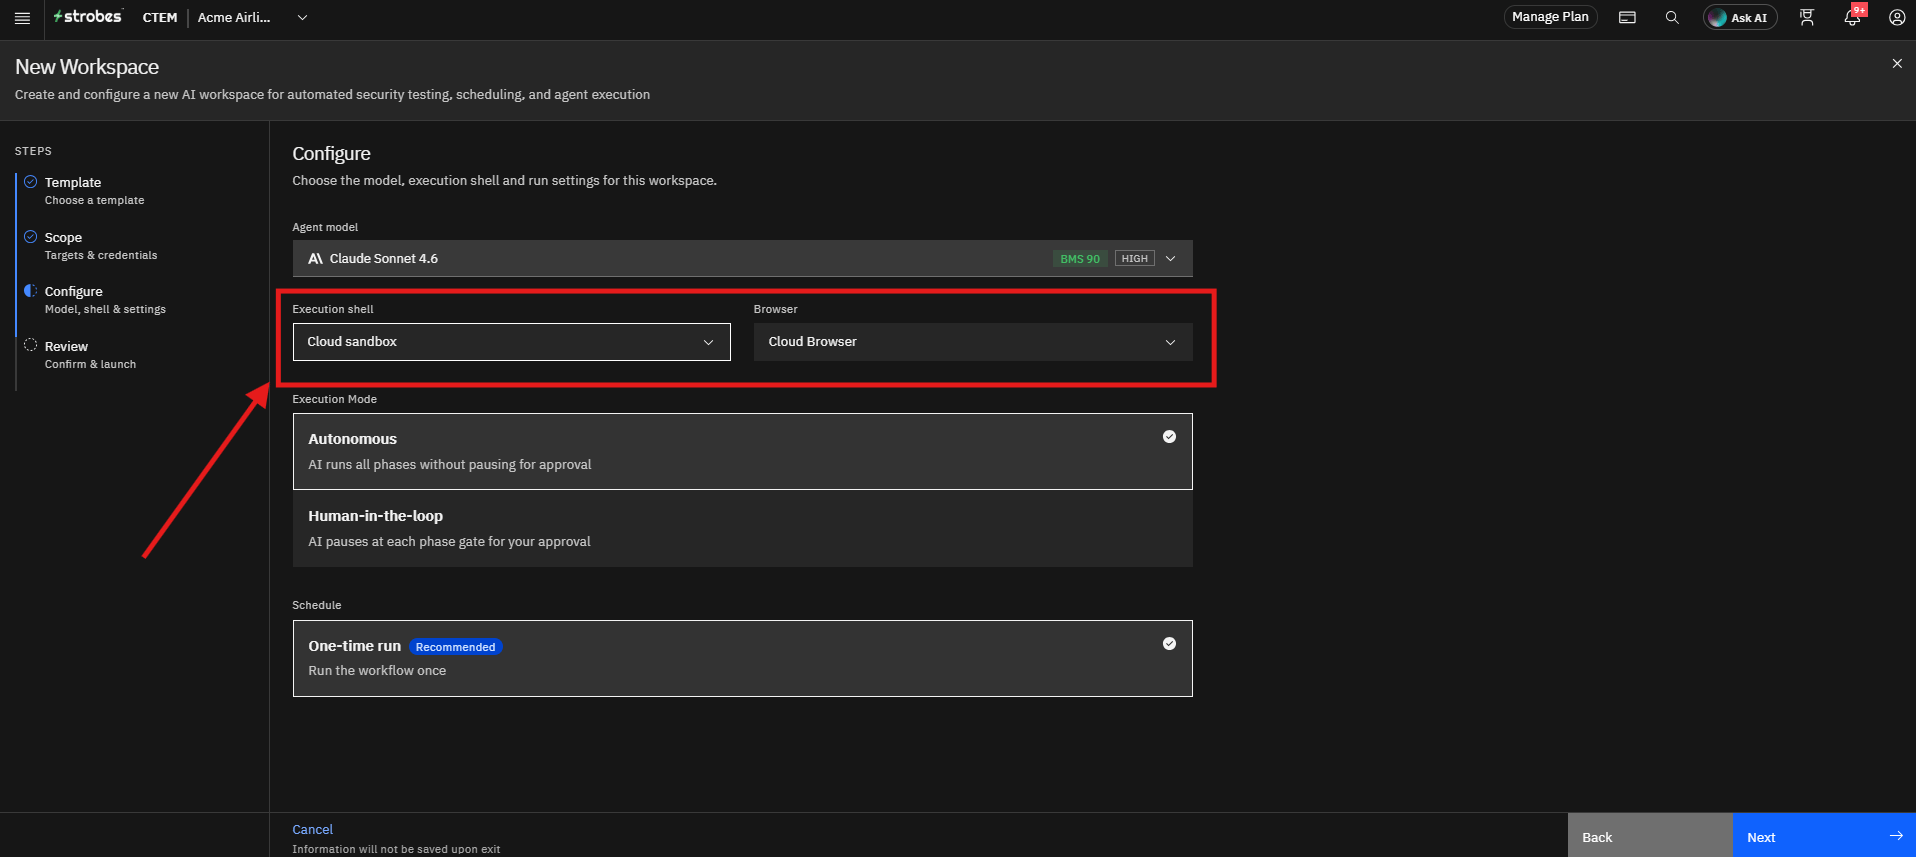Open the Execution shell dropdown

pos(511,342)
